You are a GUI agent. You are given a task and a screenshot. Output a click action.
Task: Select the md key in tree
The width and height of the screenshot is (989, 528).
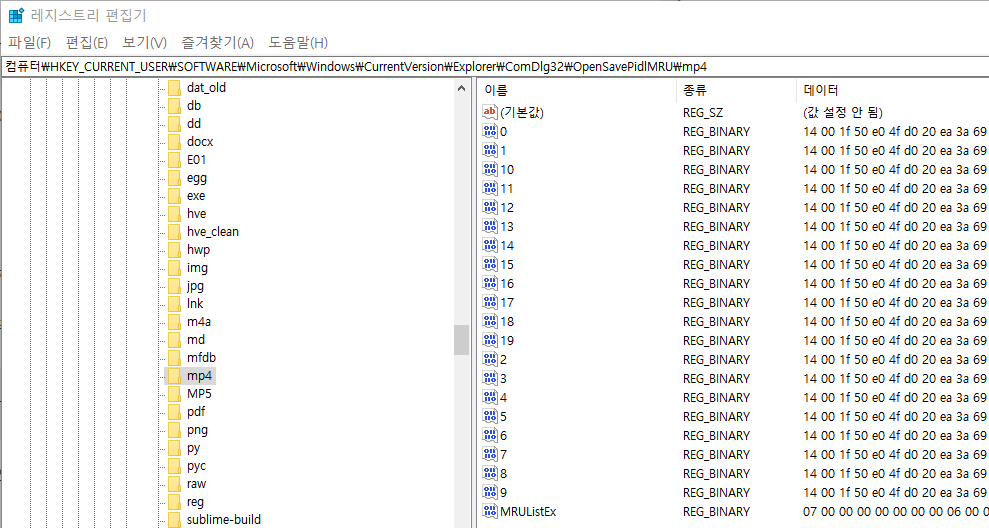[196, 339]
